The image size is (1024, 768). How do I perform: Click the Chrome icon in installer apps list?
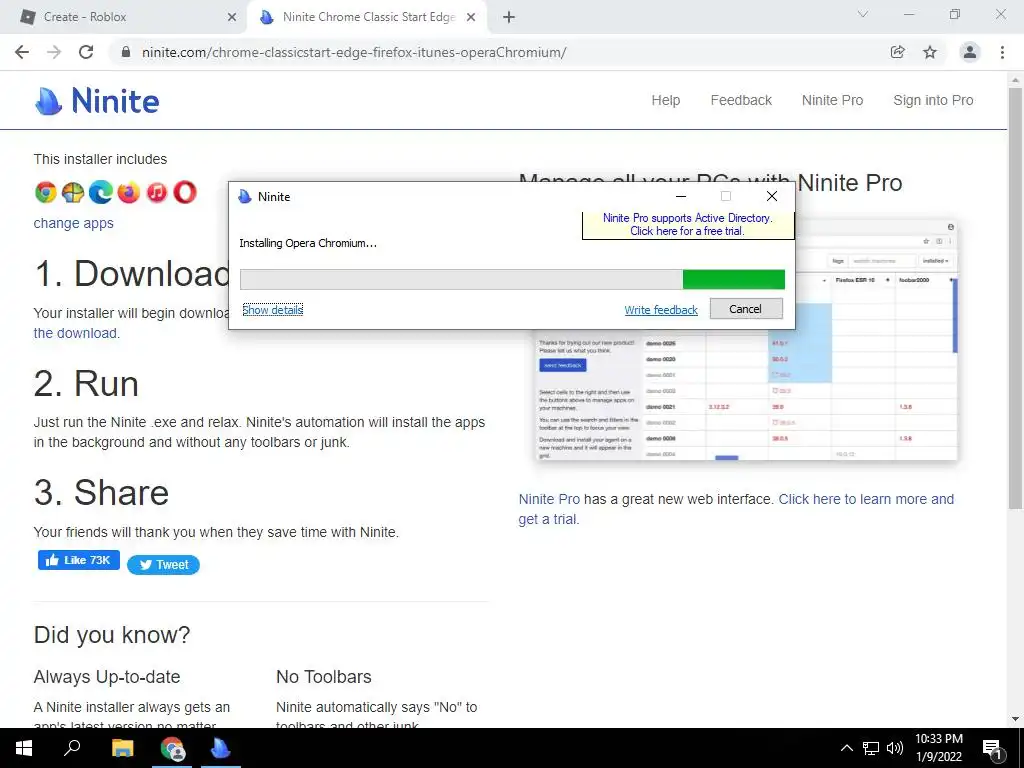pyautogui.click(x=46, y=192)
